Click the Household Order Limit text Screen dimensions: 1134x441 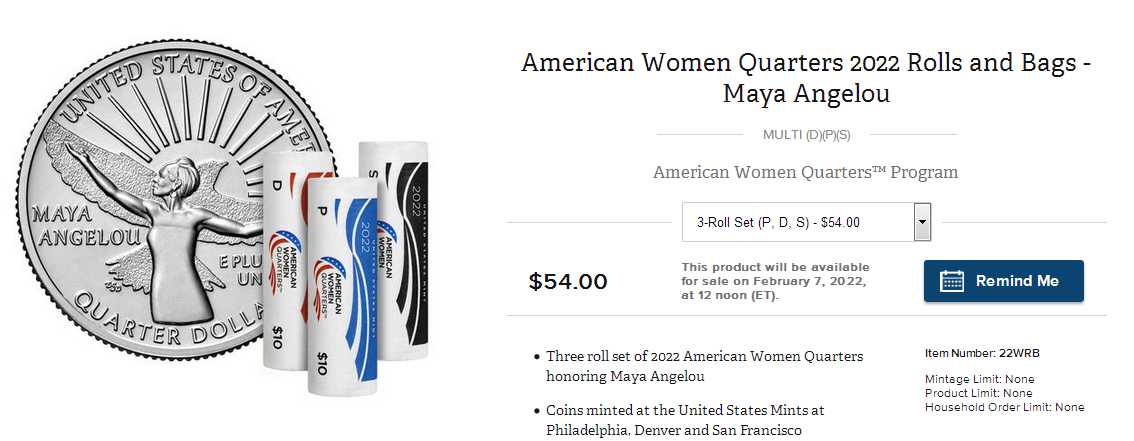1004,407
